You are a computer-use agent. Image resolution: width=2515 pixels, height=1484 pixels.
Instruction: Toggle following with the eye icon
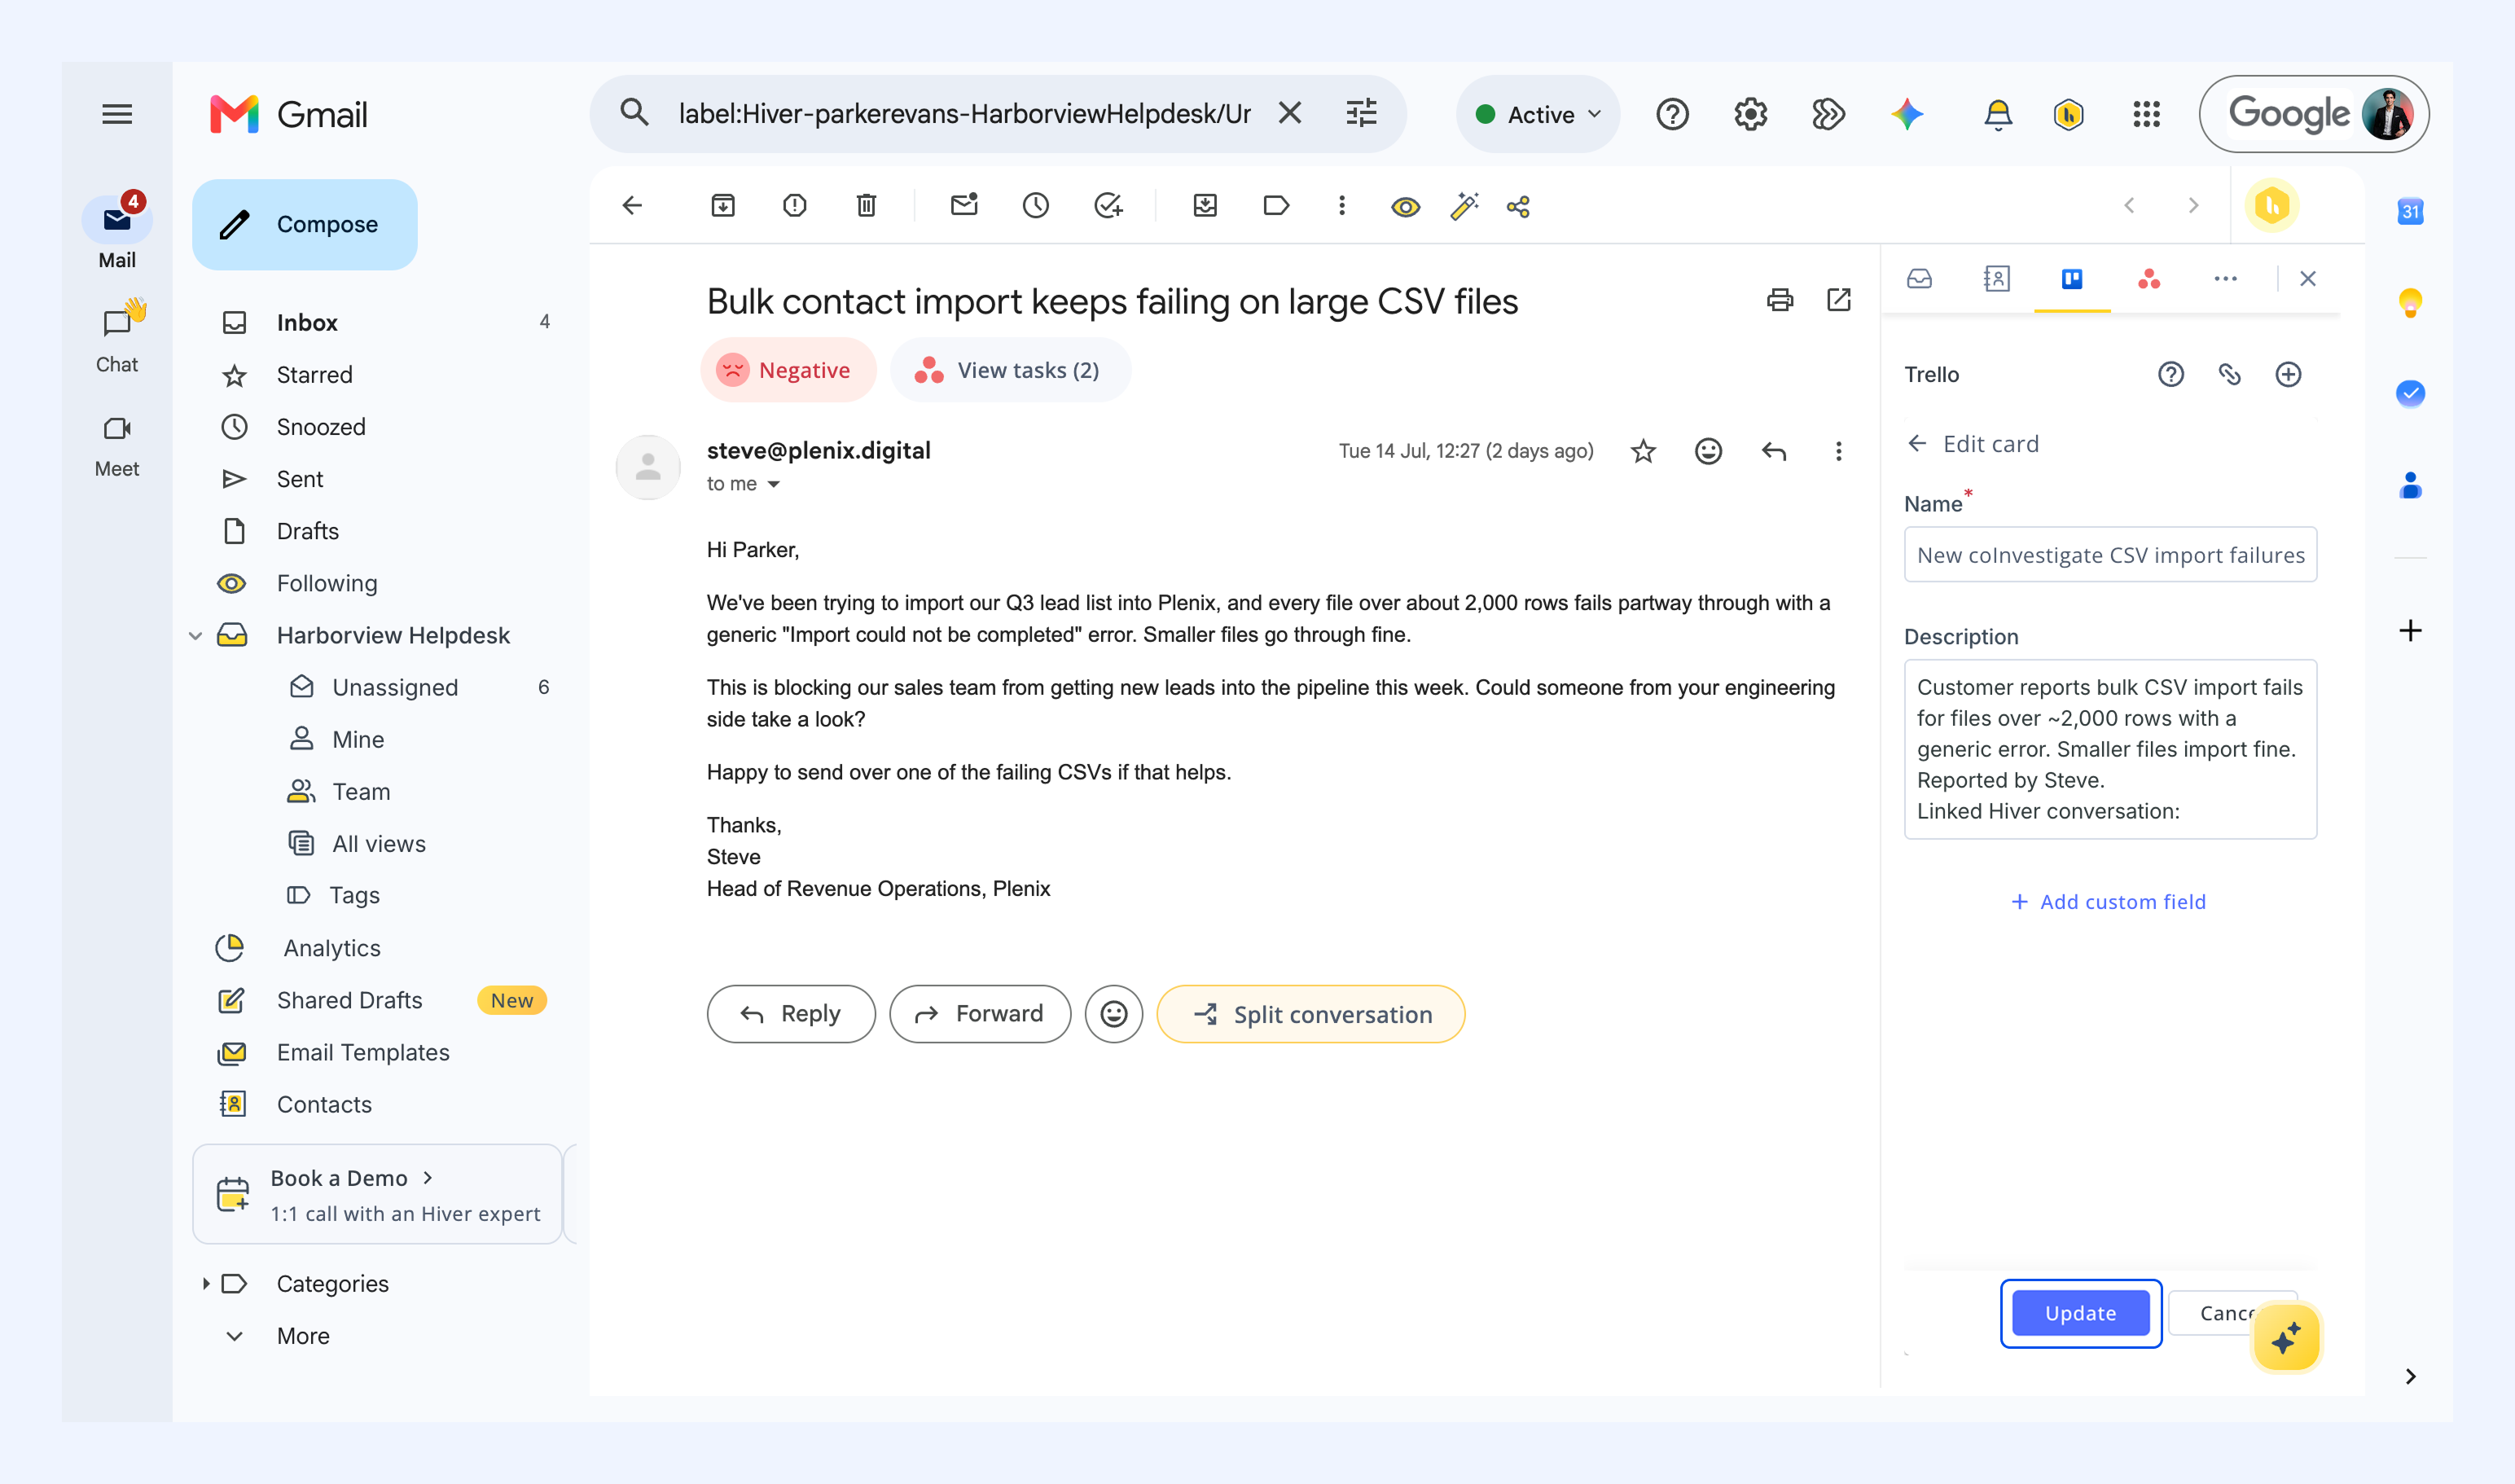(1405, 206)
